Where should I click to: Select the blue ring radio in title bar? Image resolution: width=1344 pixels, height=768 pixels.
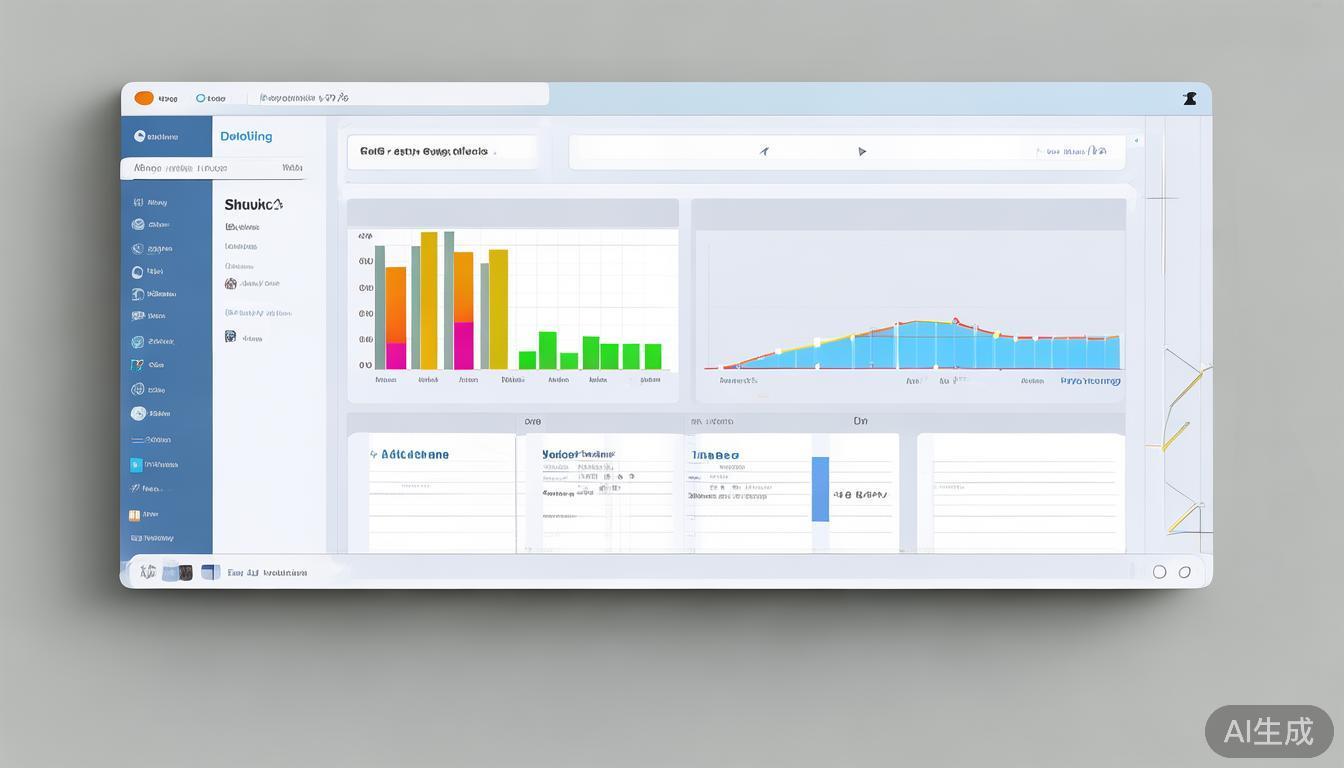(x=200, y=98)
